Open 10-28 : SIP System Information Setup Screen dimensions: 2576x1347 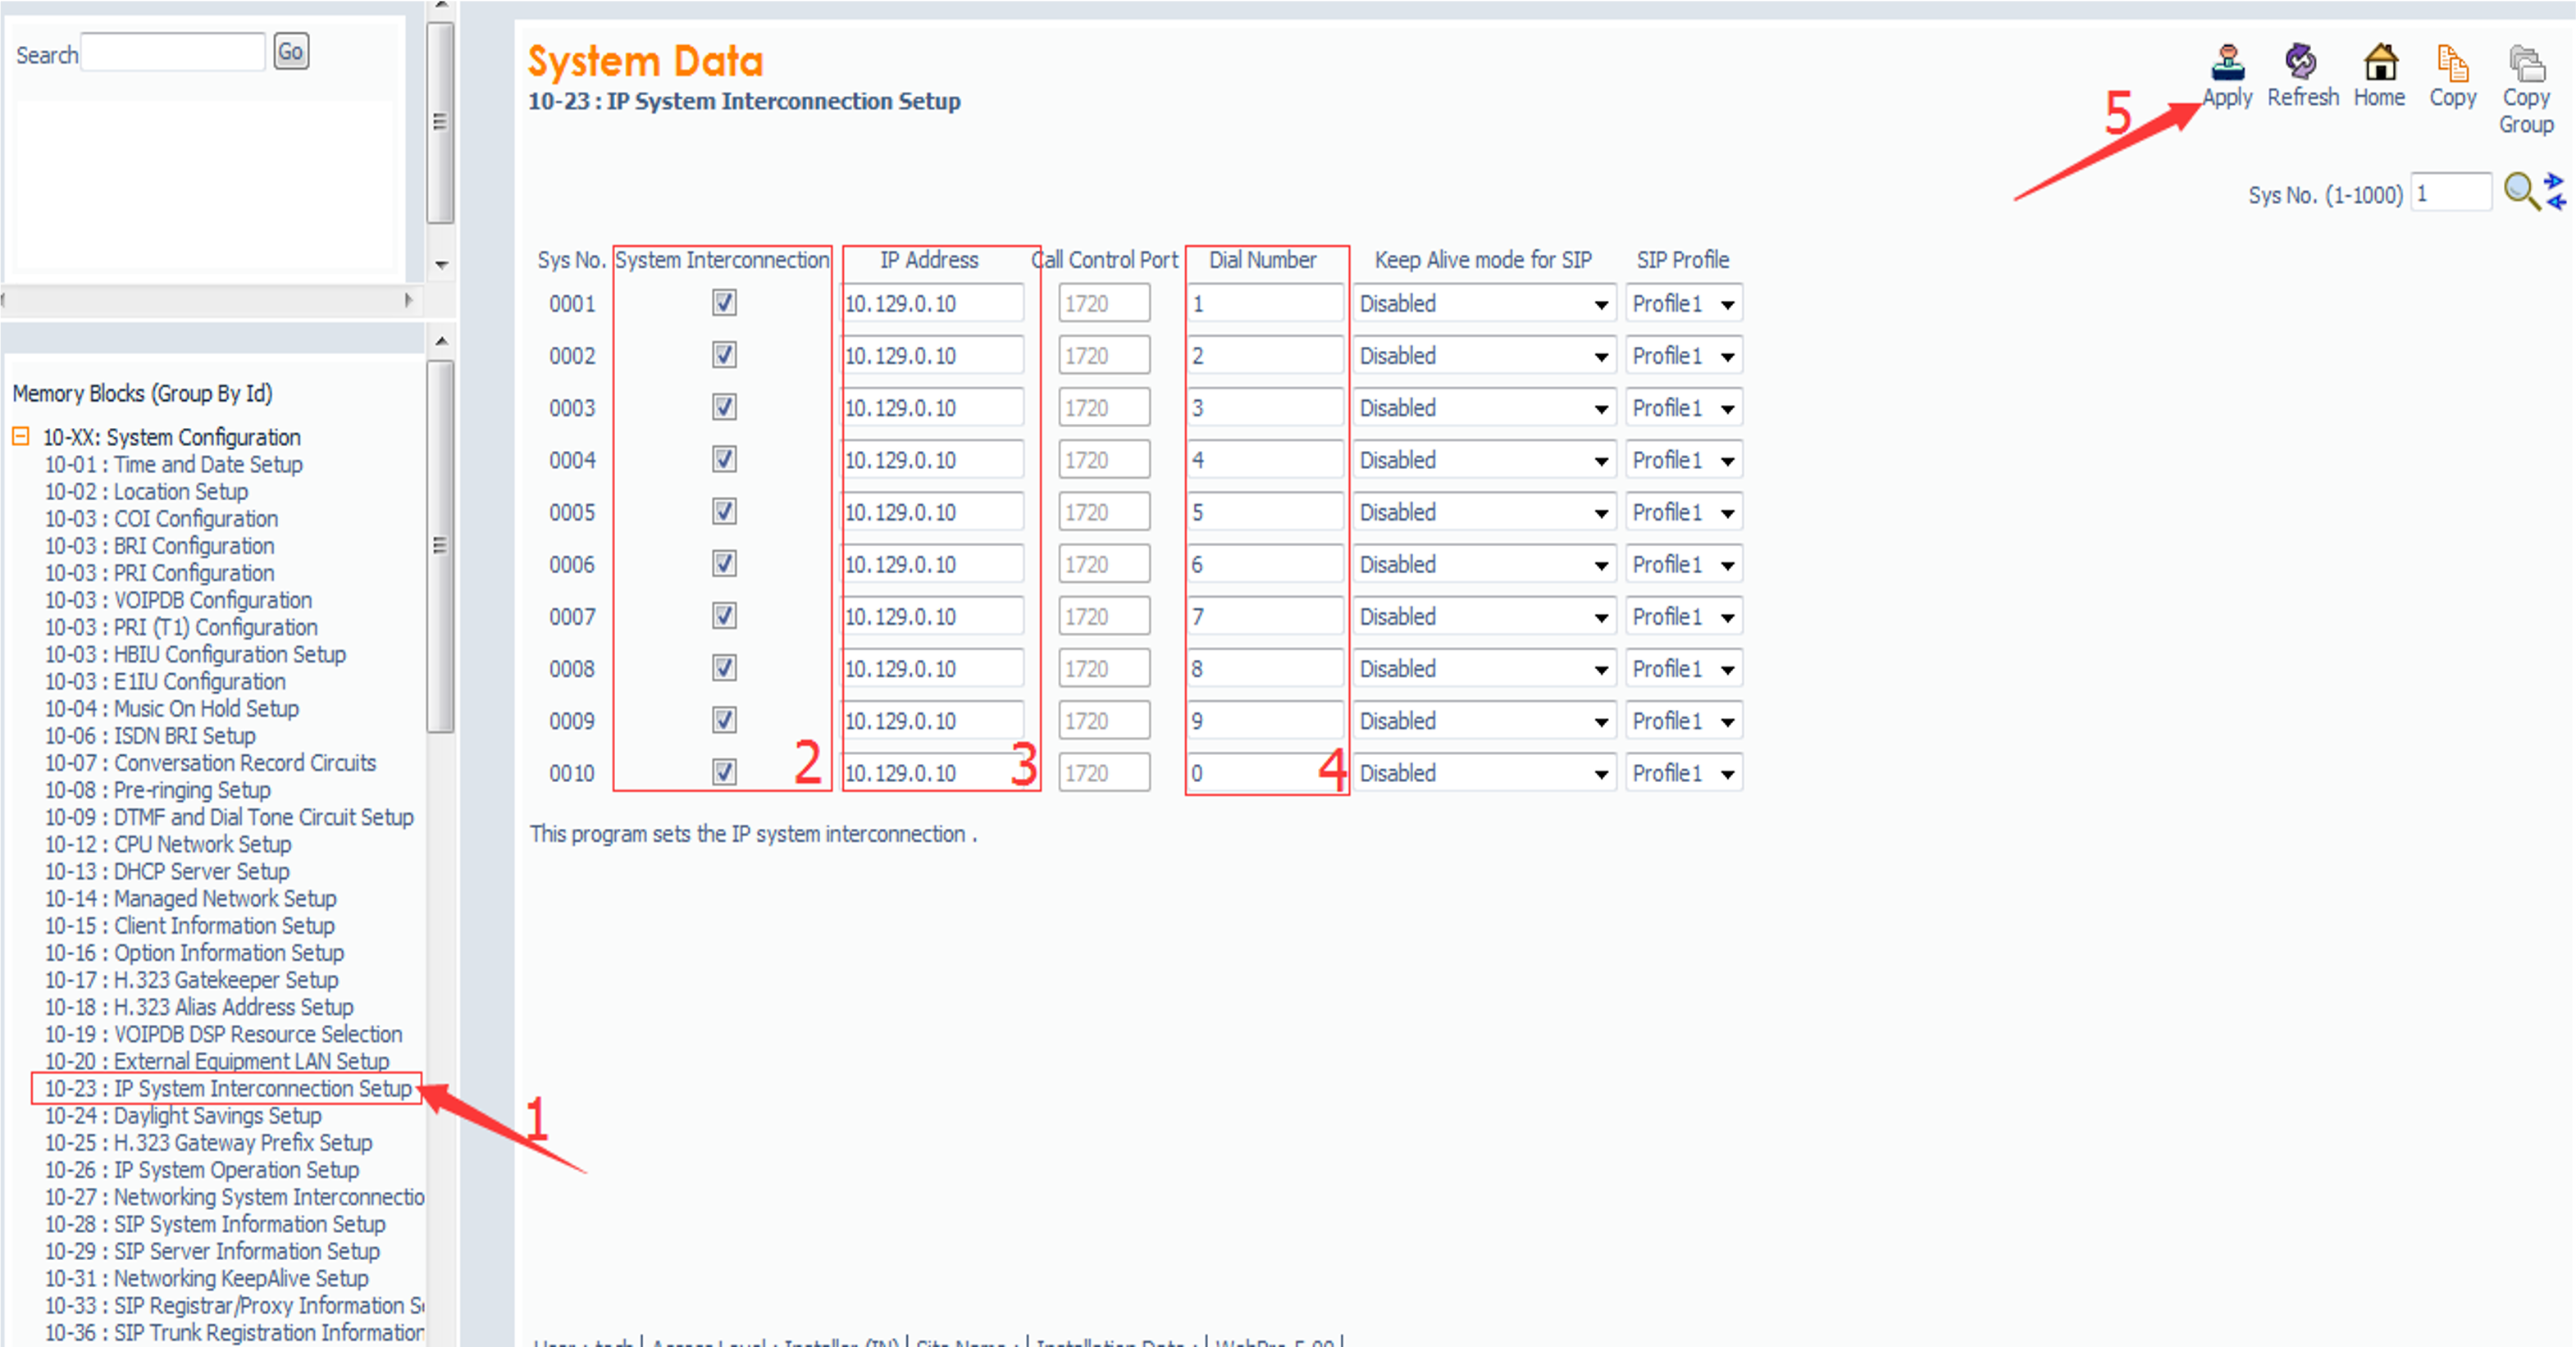(x=215, y=1224)
